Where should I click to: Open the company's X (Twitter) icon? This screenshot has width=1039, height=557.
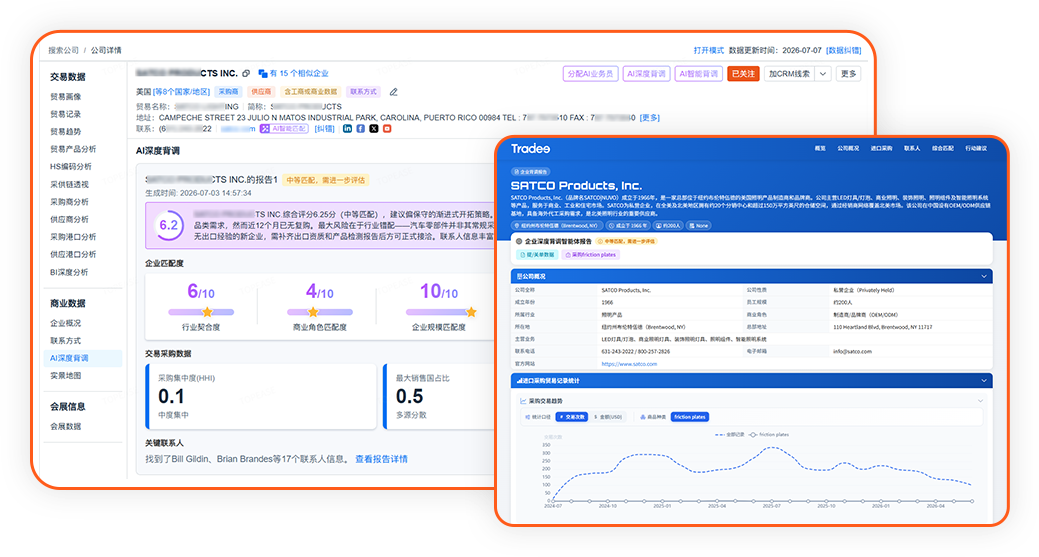[x=374, y=128]
